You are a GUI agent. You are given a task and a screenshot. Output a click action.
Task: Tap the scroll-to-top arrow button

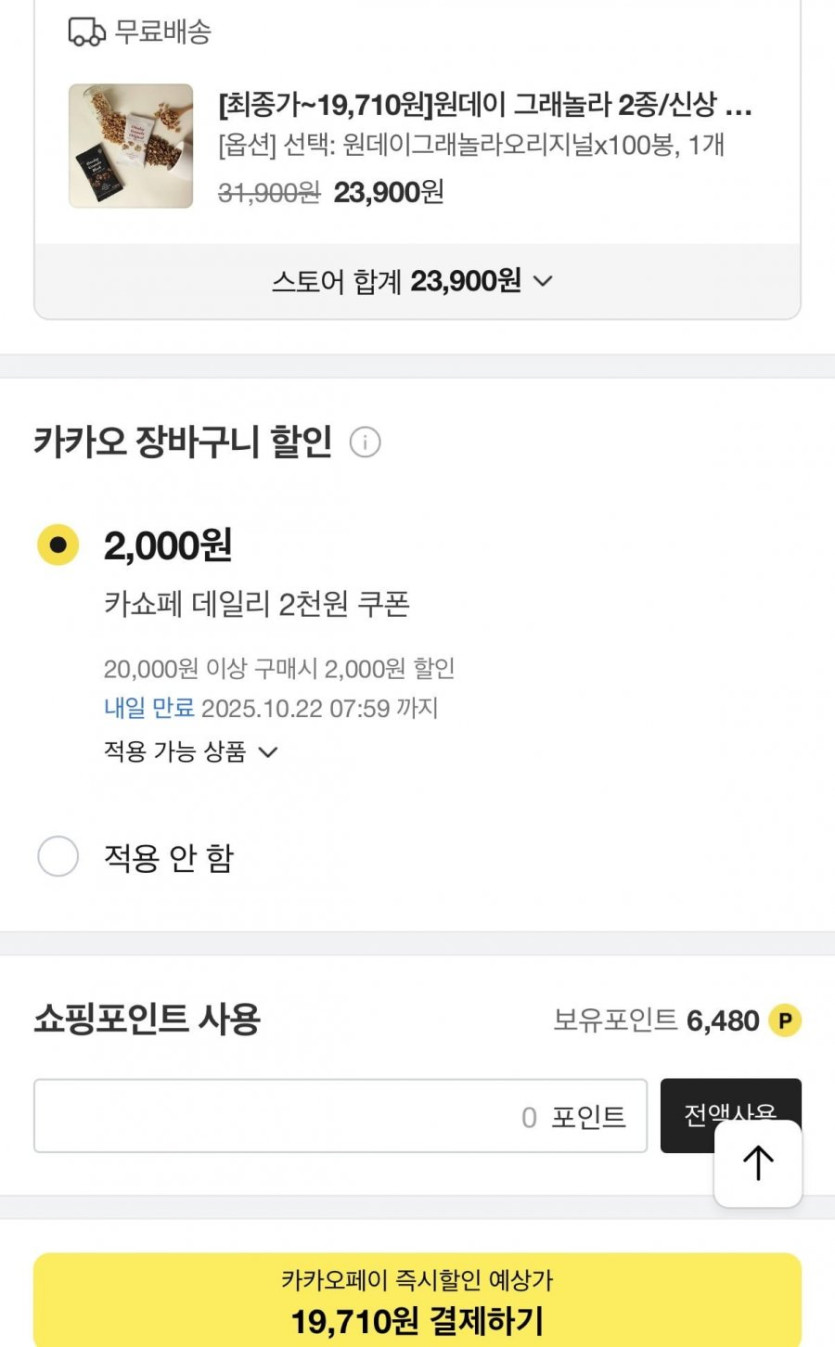coord(758,1163)
